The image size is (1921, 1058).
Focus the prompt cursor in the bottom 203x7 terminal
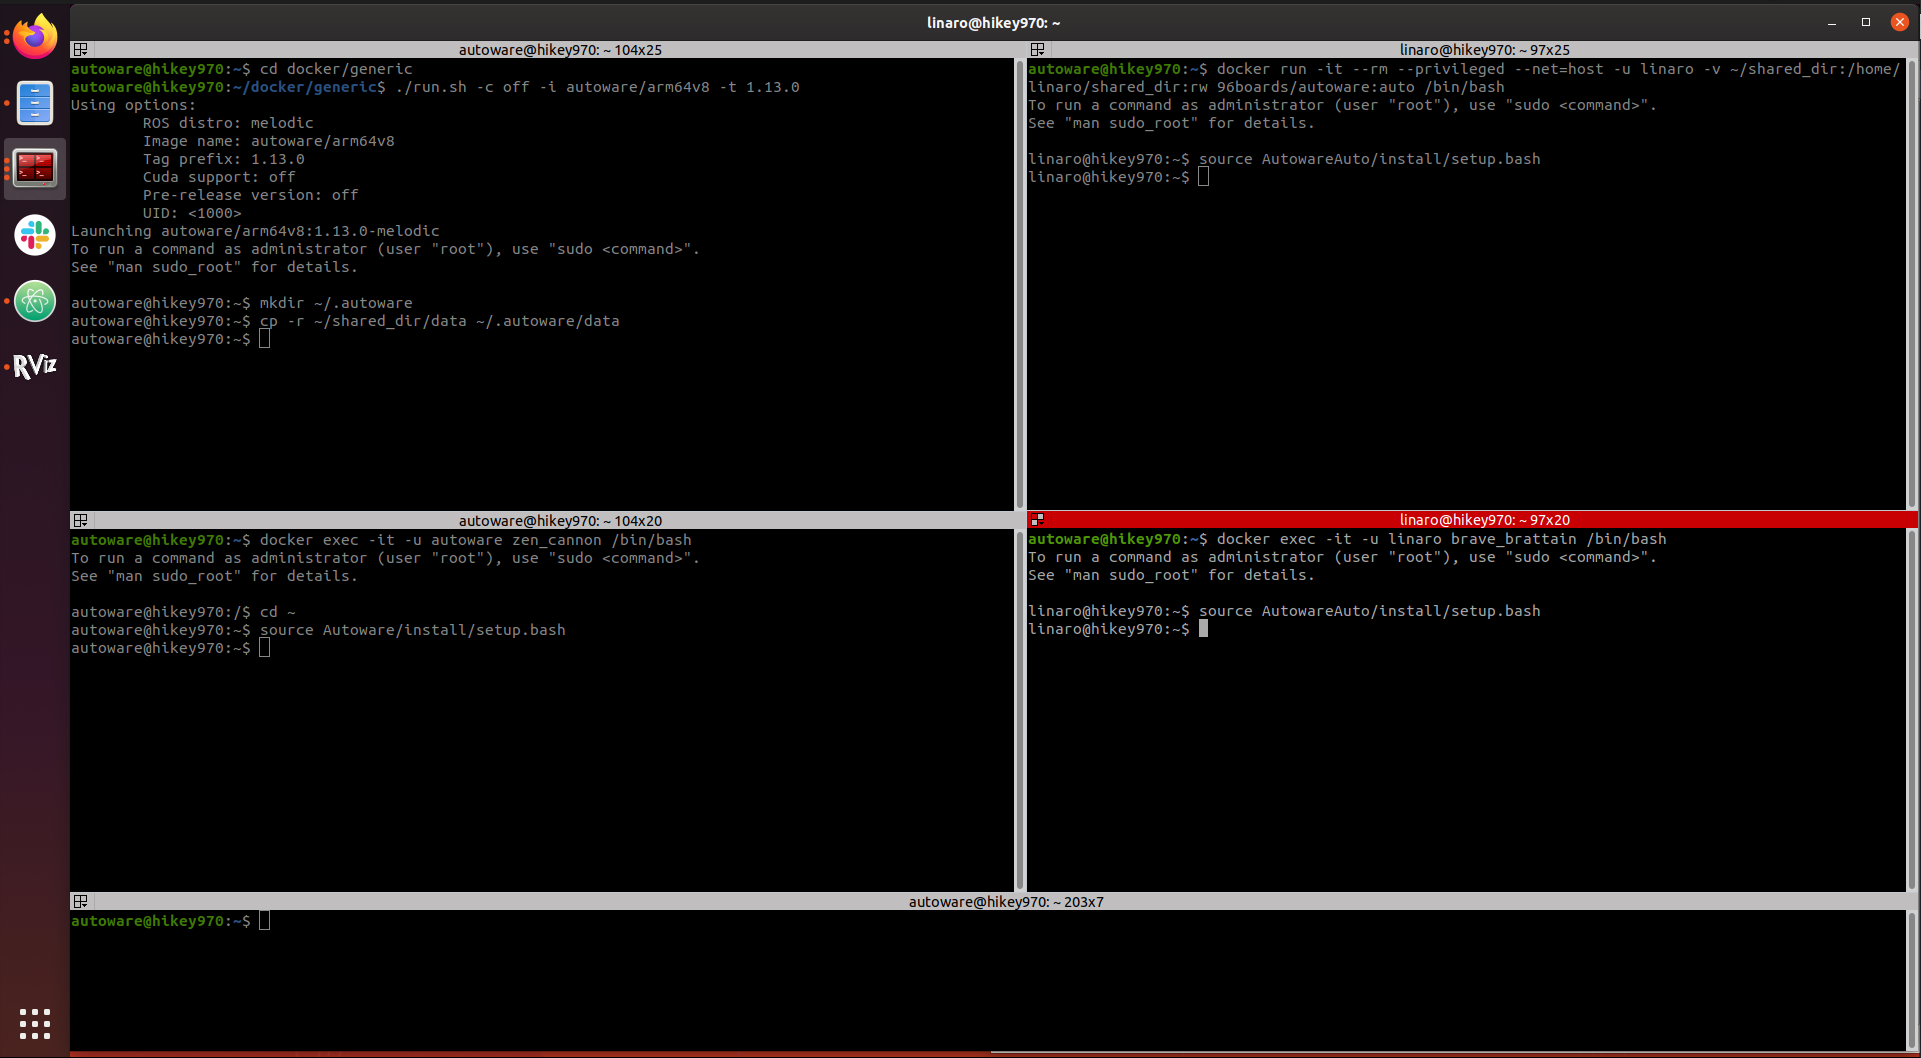click(x=264, y=921)
